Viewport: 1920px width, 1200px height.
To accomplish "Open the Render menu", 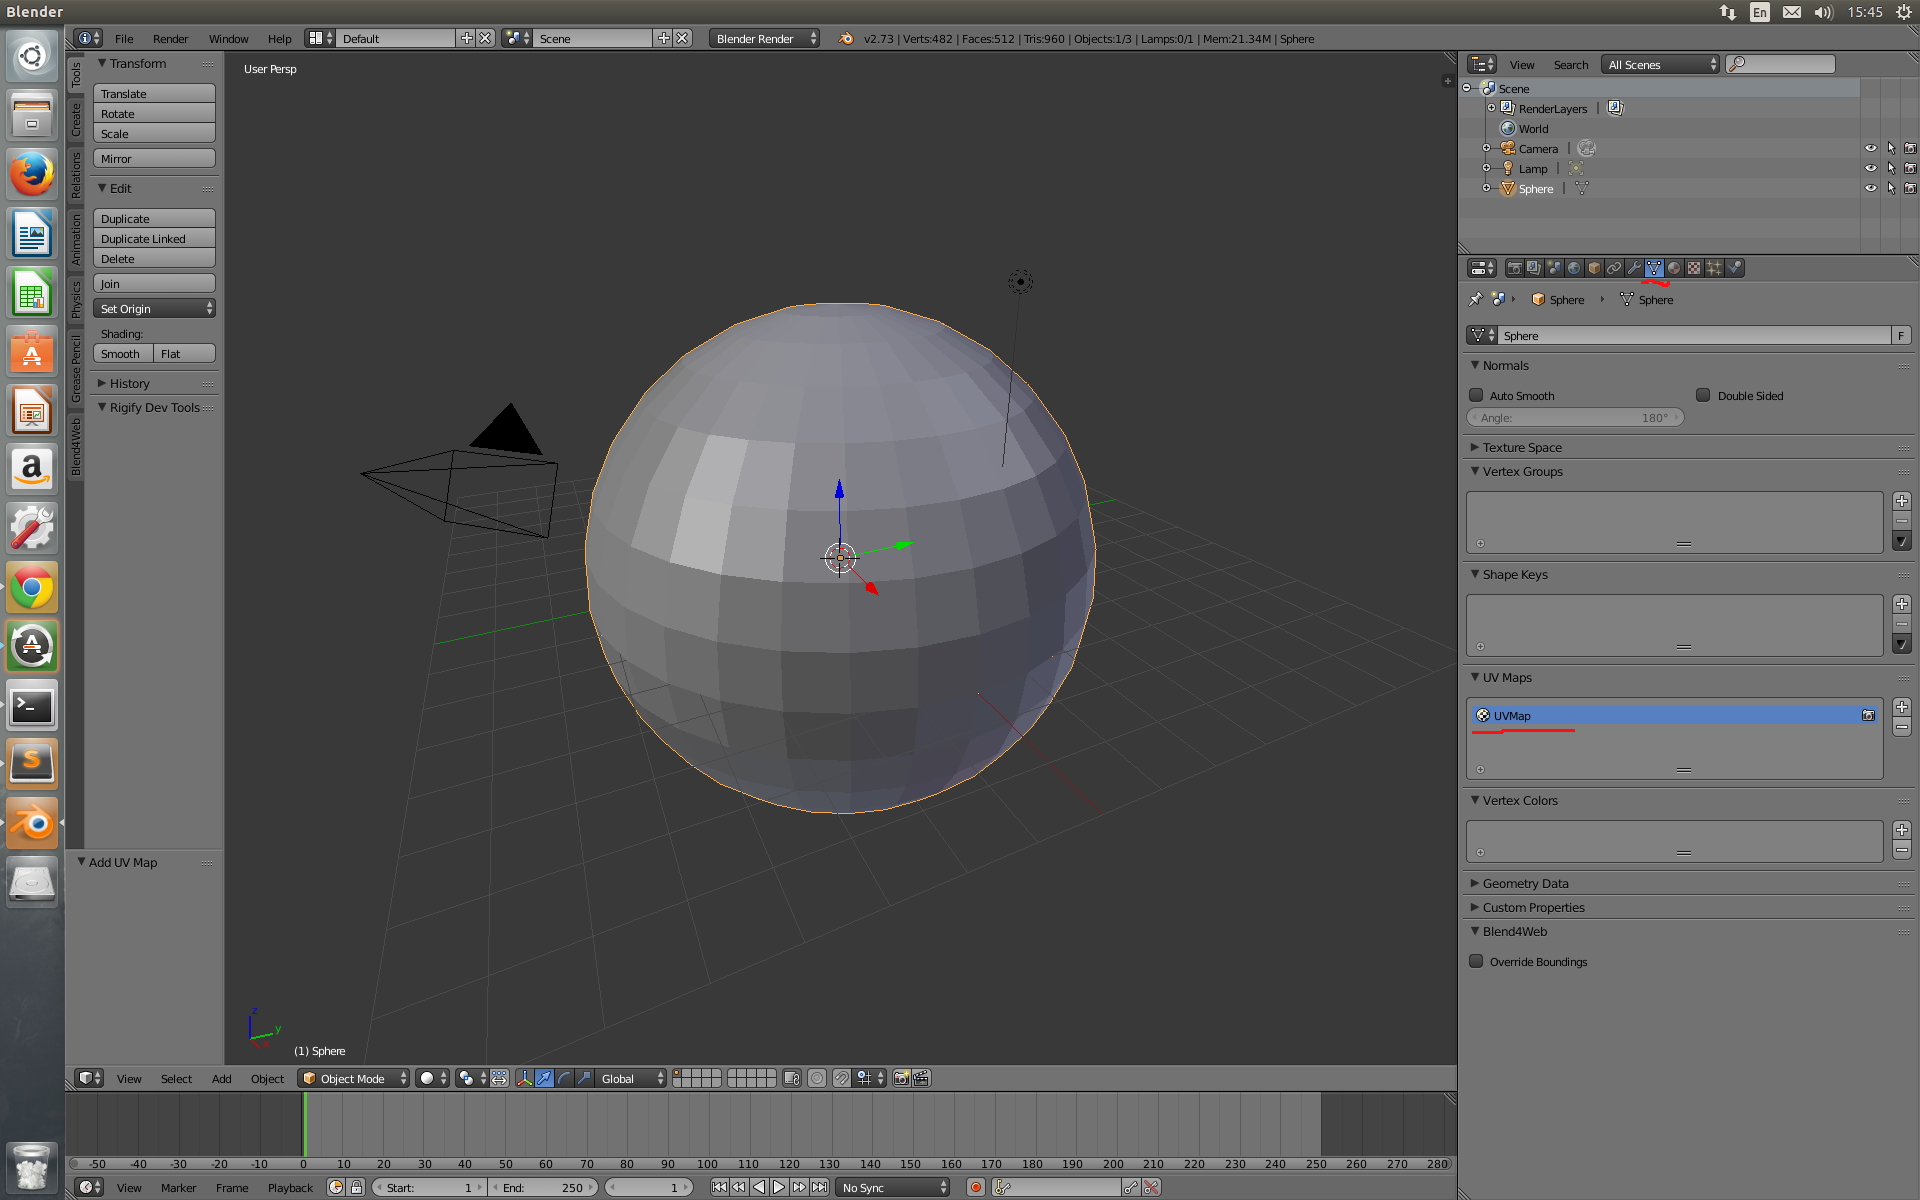I will point(170,39).
